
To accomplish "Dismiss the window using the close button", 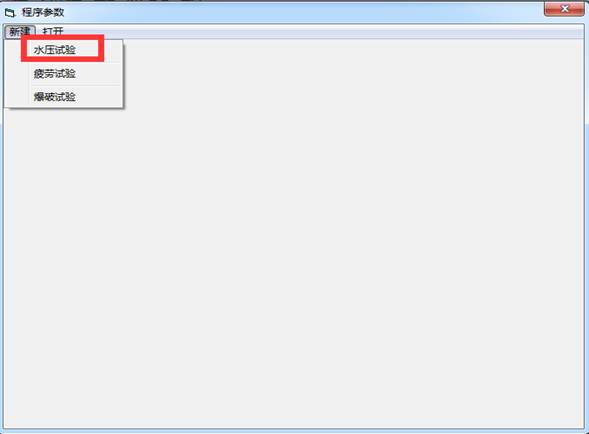I will (x=564, y=9).
